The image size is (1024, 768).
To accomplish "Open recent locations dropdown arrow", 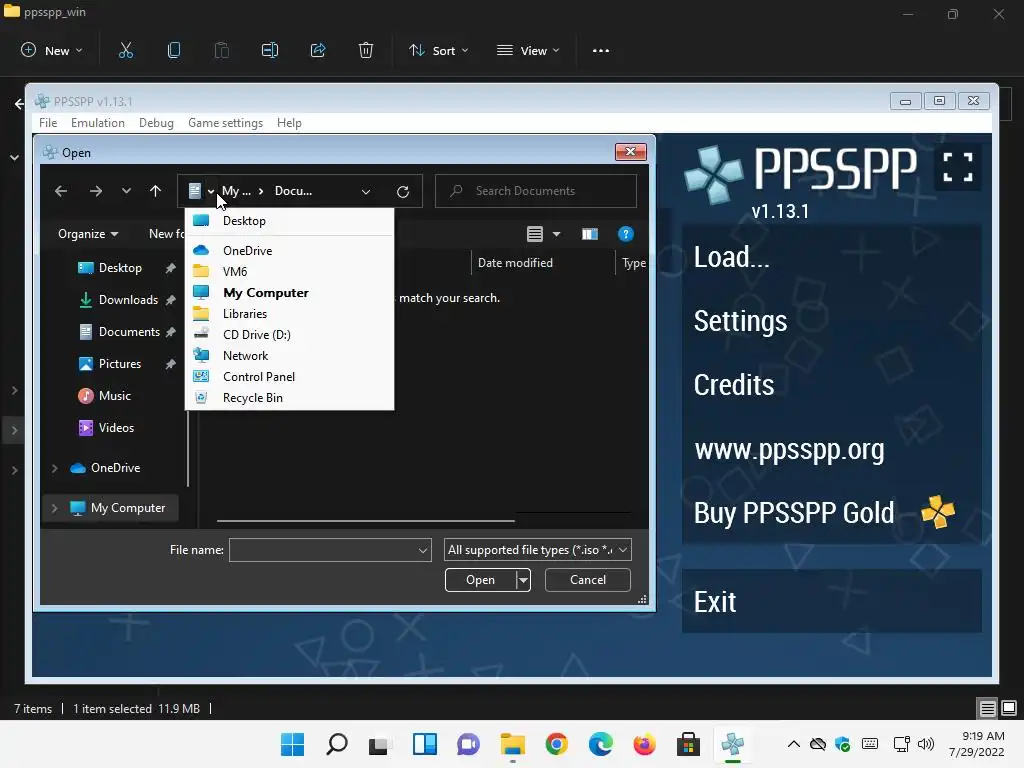I will (126, 191).
